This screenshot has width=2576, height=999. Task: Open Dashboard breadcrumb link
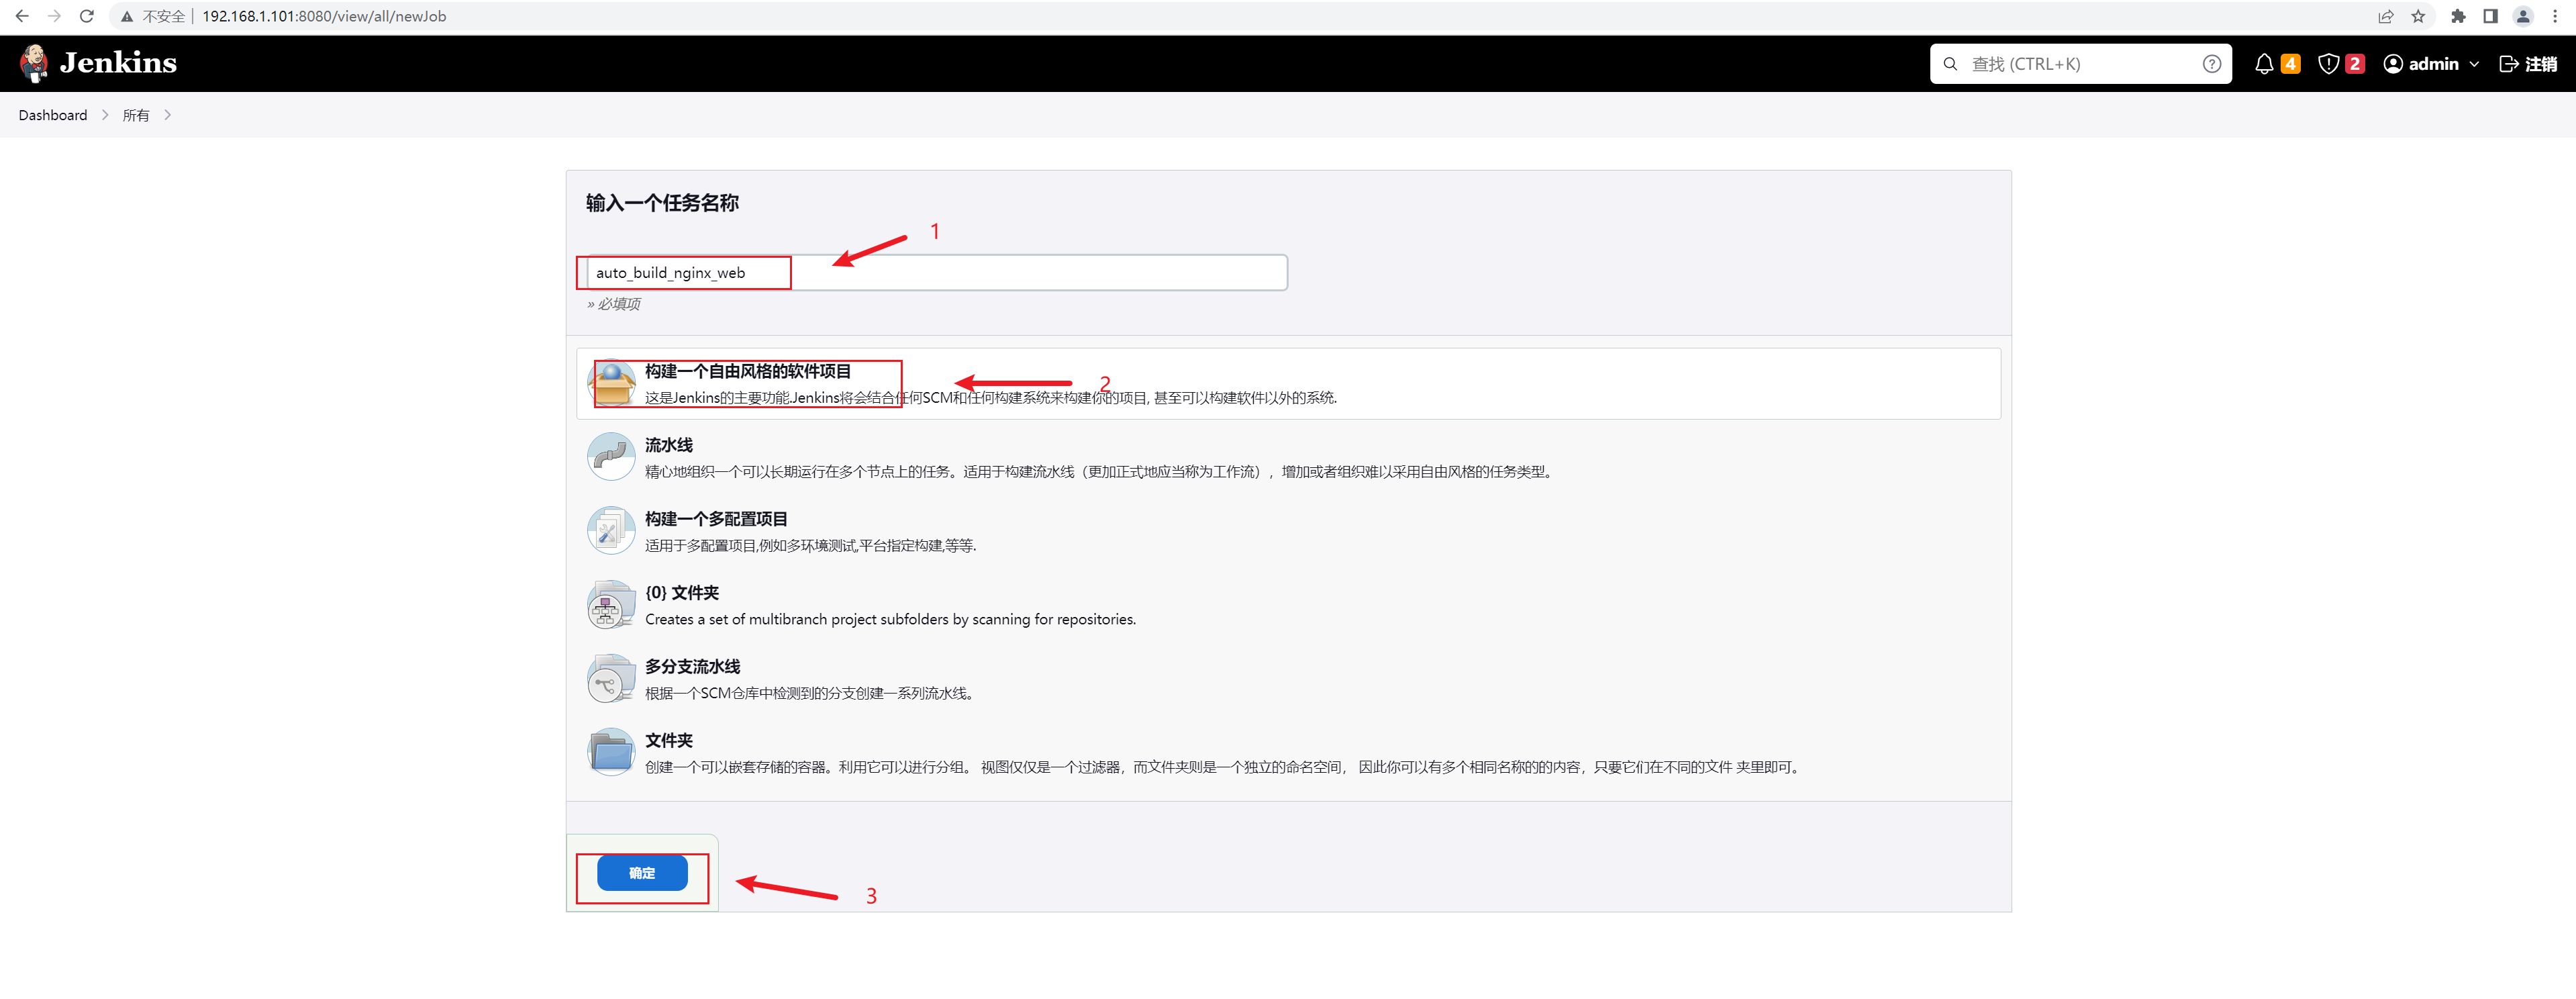53,115
